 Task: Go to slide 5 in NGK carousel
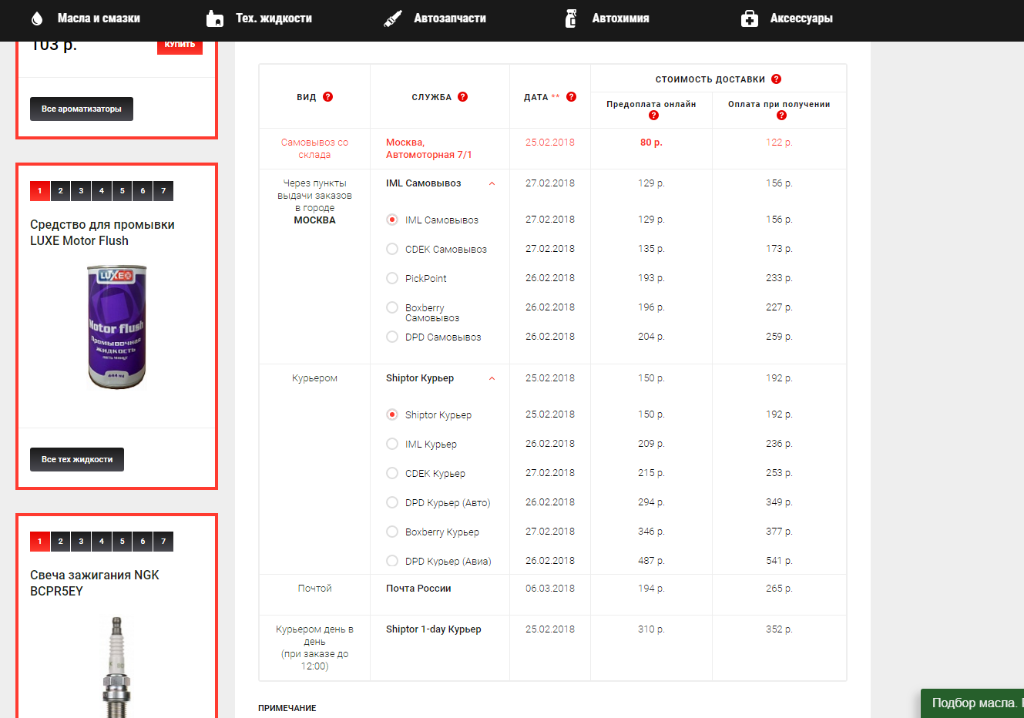coord(122,541)
